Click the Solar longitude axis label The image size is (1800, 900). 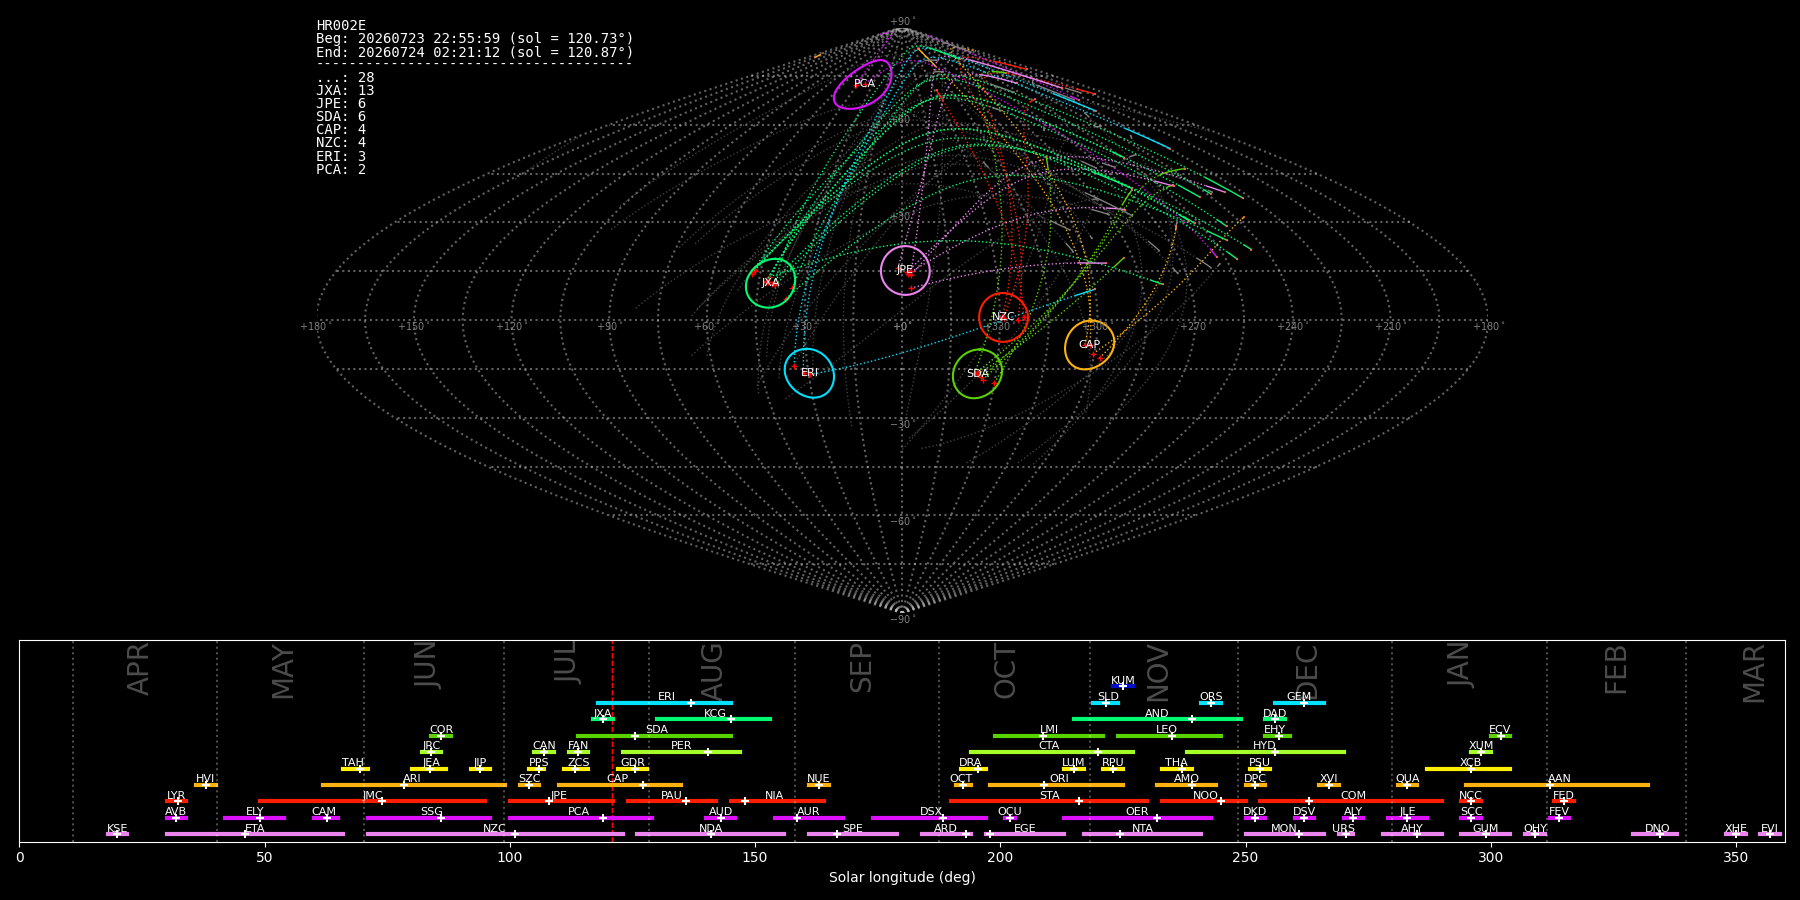[x=902, y=878]
